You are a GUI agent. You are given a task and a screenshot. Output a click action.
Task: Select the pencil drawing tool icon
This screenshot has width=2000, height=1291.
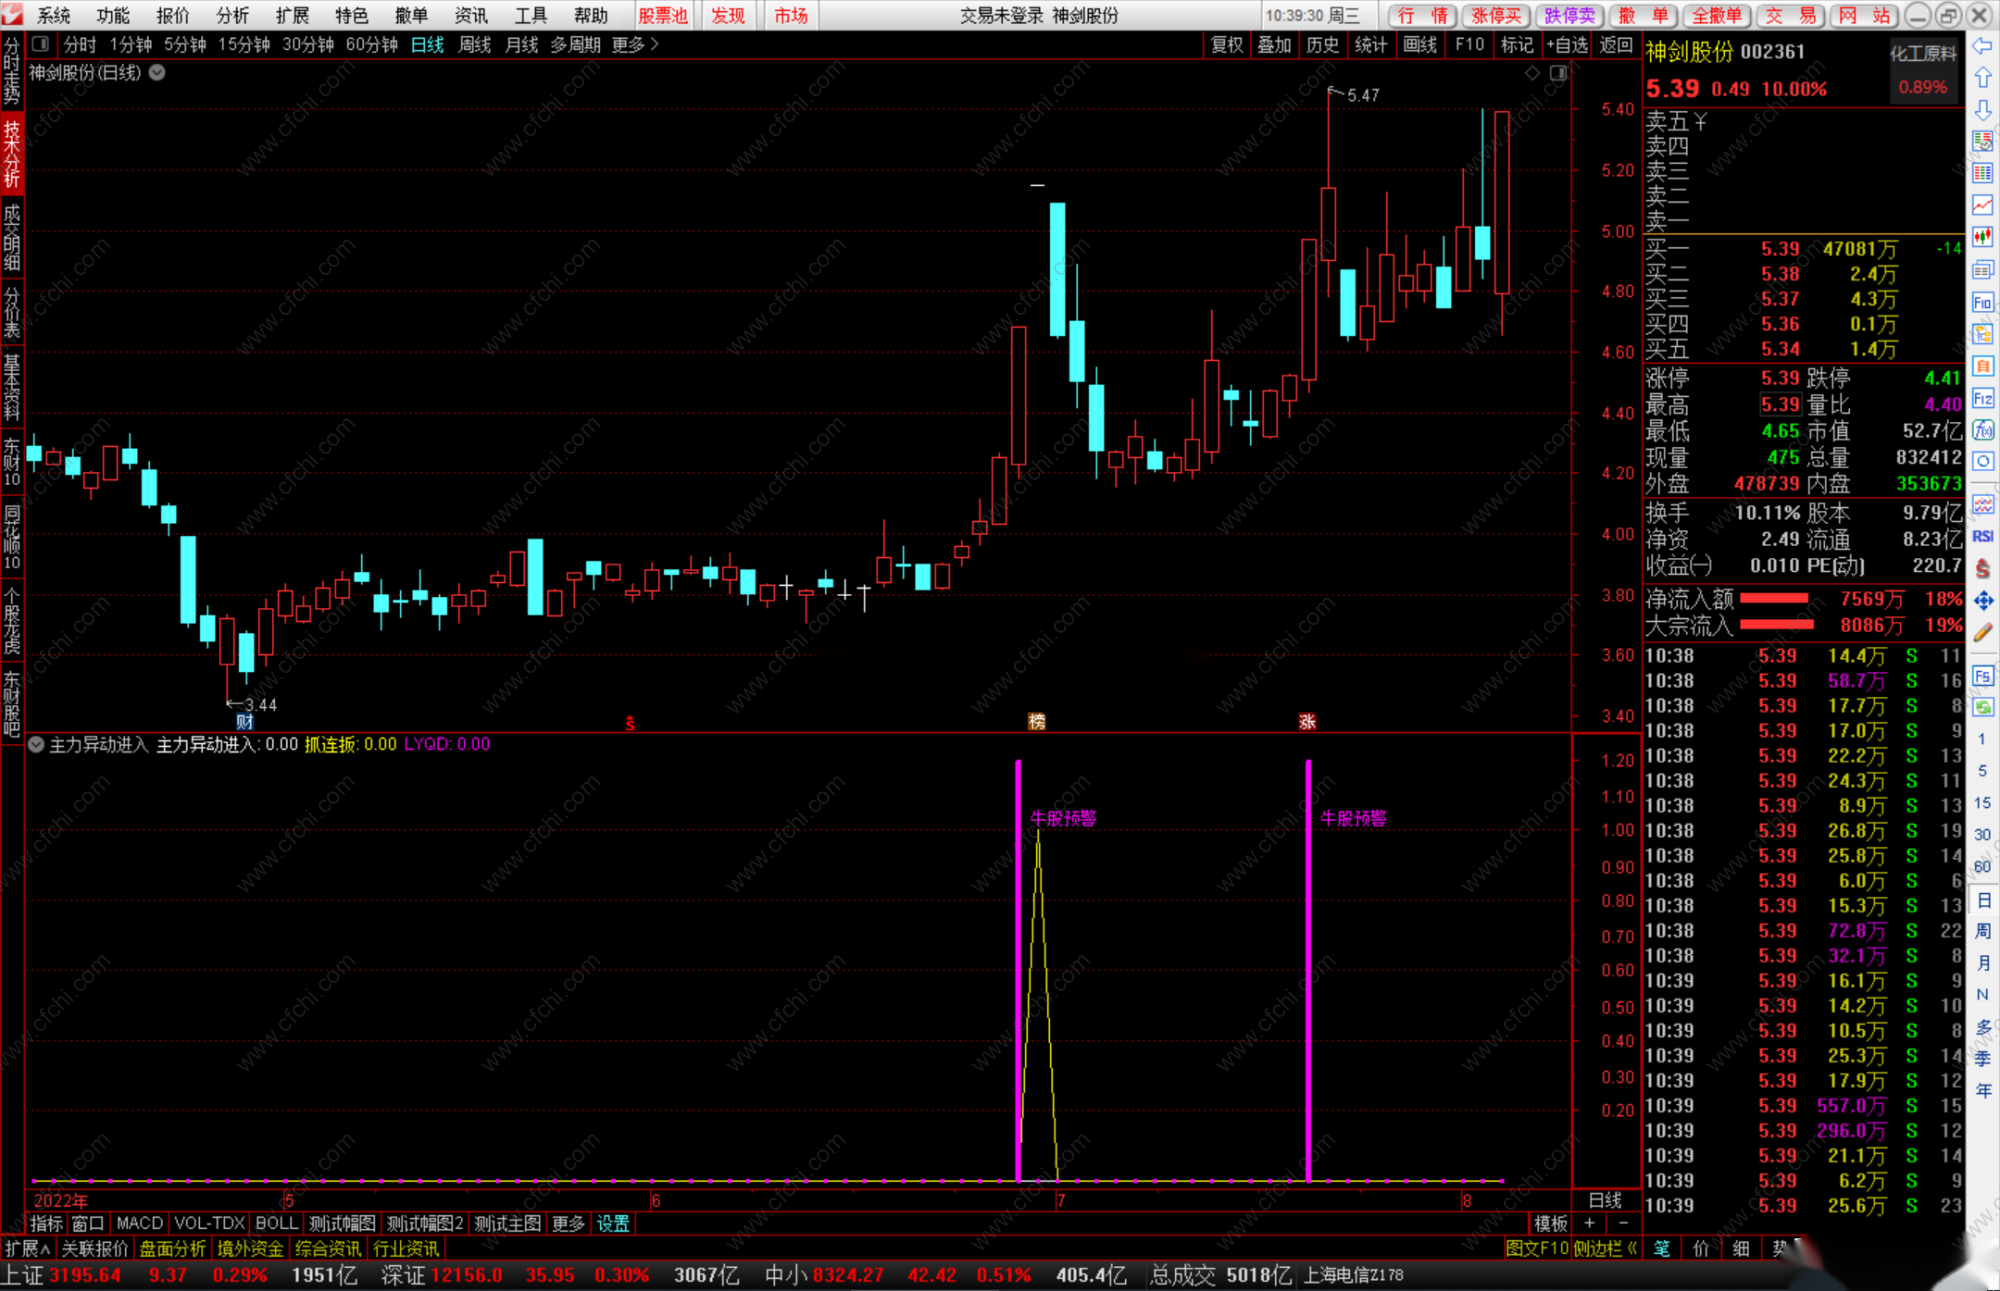(x=1983, y=632)
